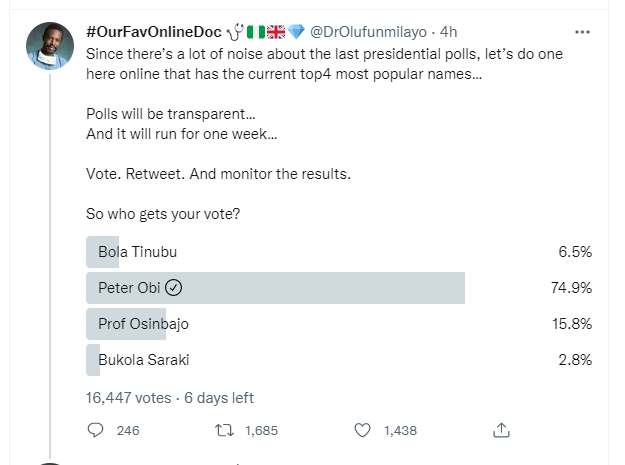This screenshot has width=625, height=465.
Task: Click the share upload icon
Action: tap(502, 430)
